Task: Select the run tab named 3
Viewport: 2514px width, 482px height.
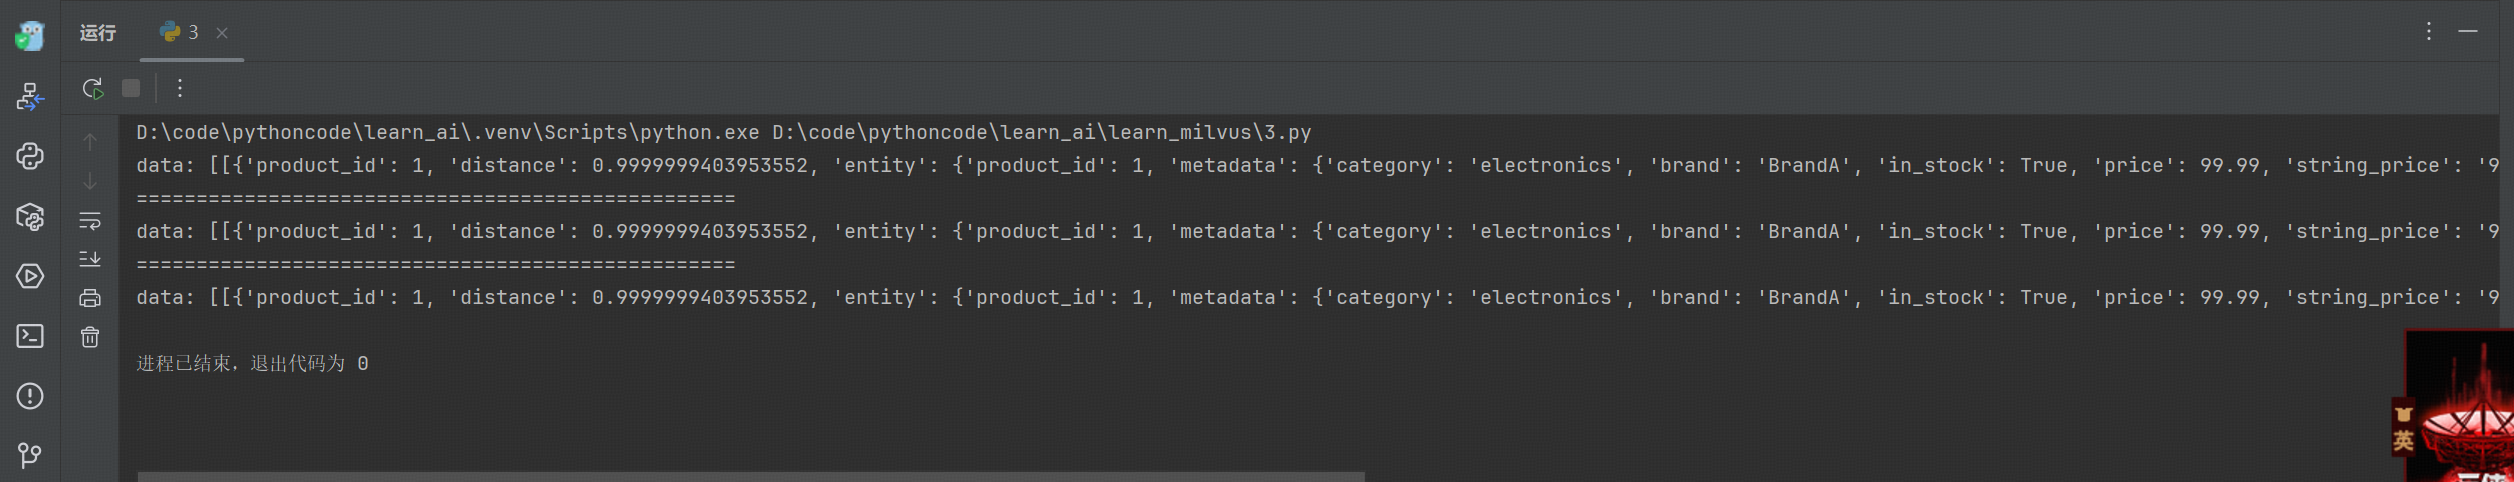Action: [x=181, y=33]
